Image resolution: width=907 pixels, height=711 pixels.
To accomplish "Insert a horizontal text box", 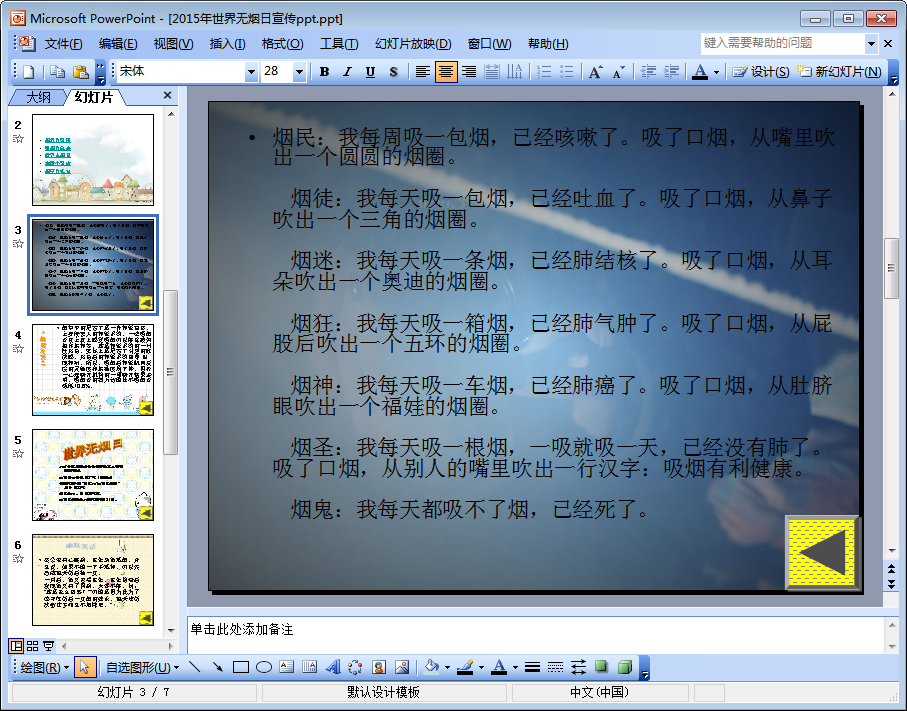I will tap(287, 668).
